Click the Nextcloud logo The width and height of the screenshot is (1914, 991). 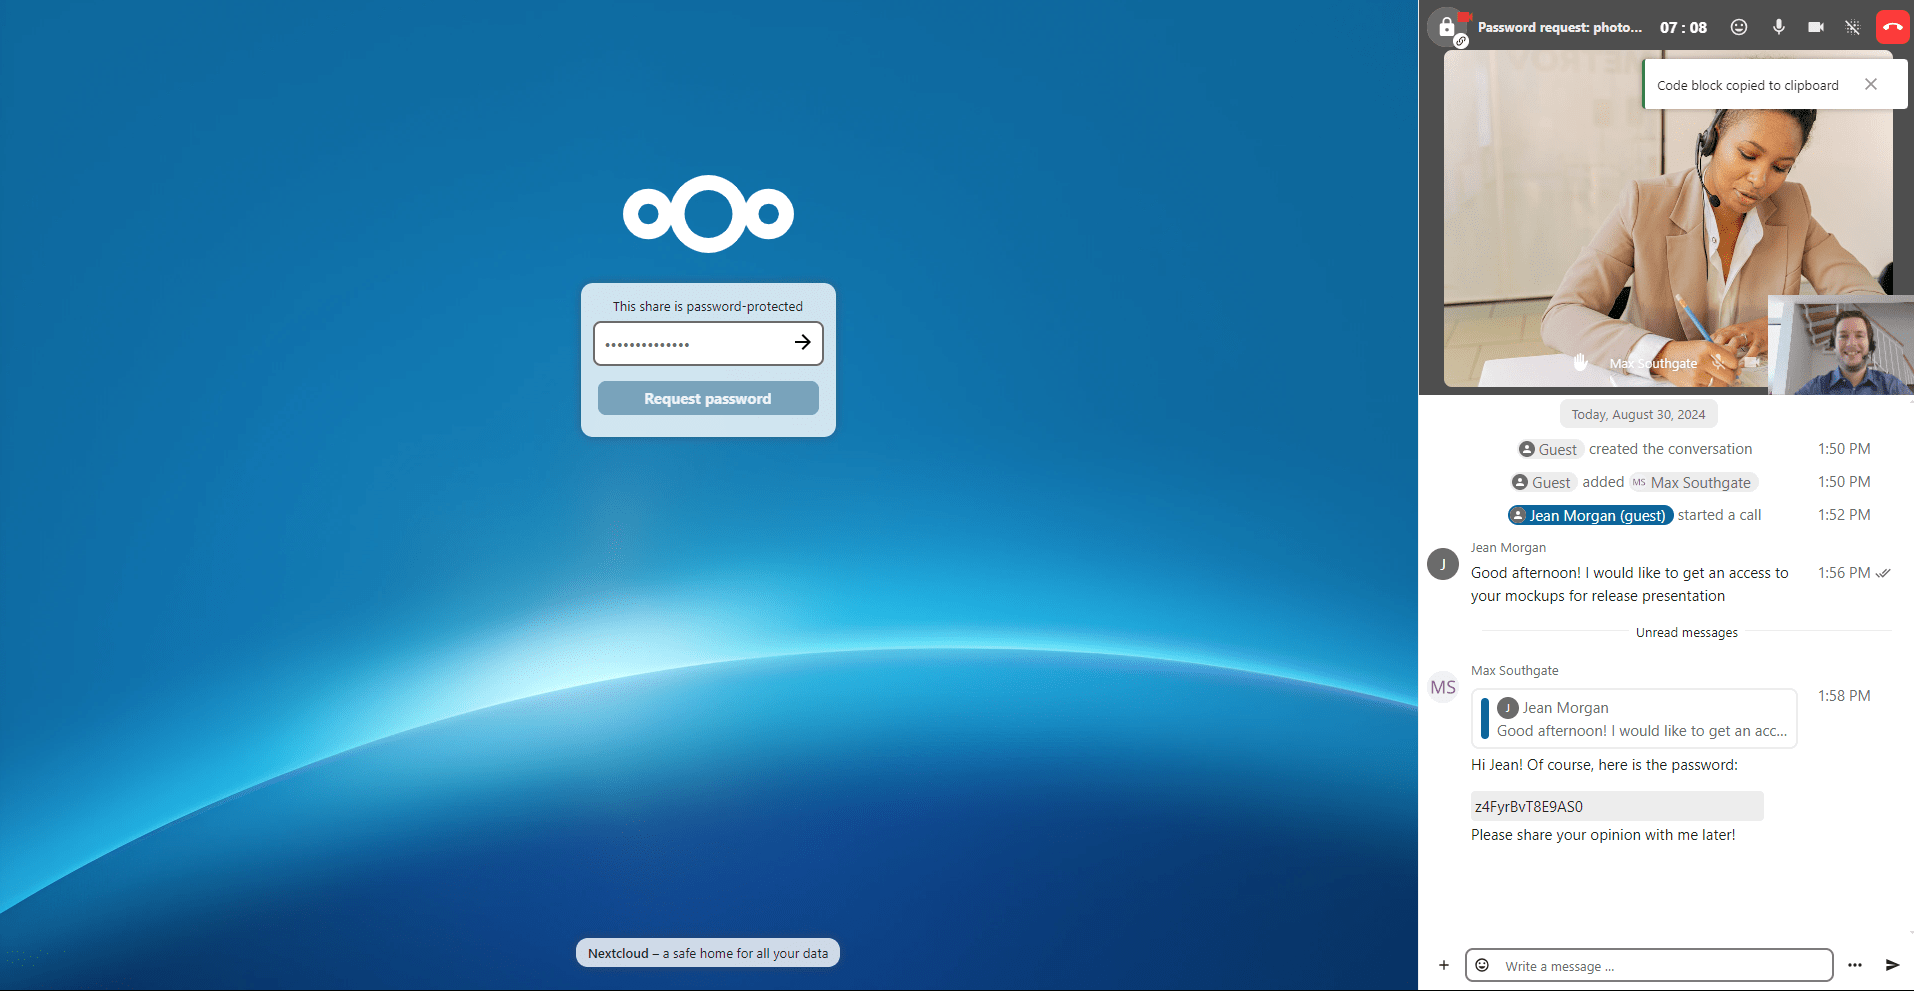[x=708, y=214]
